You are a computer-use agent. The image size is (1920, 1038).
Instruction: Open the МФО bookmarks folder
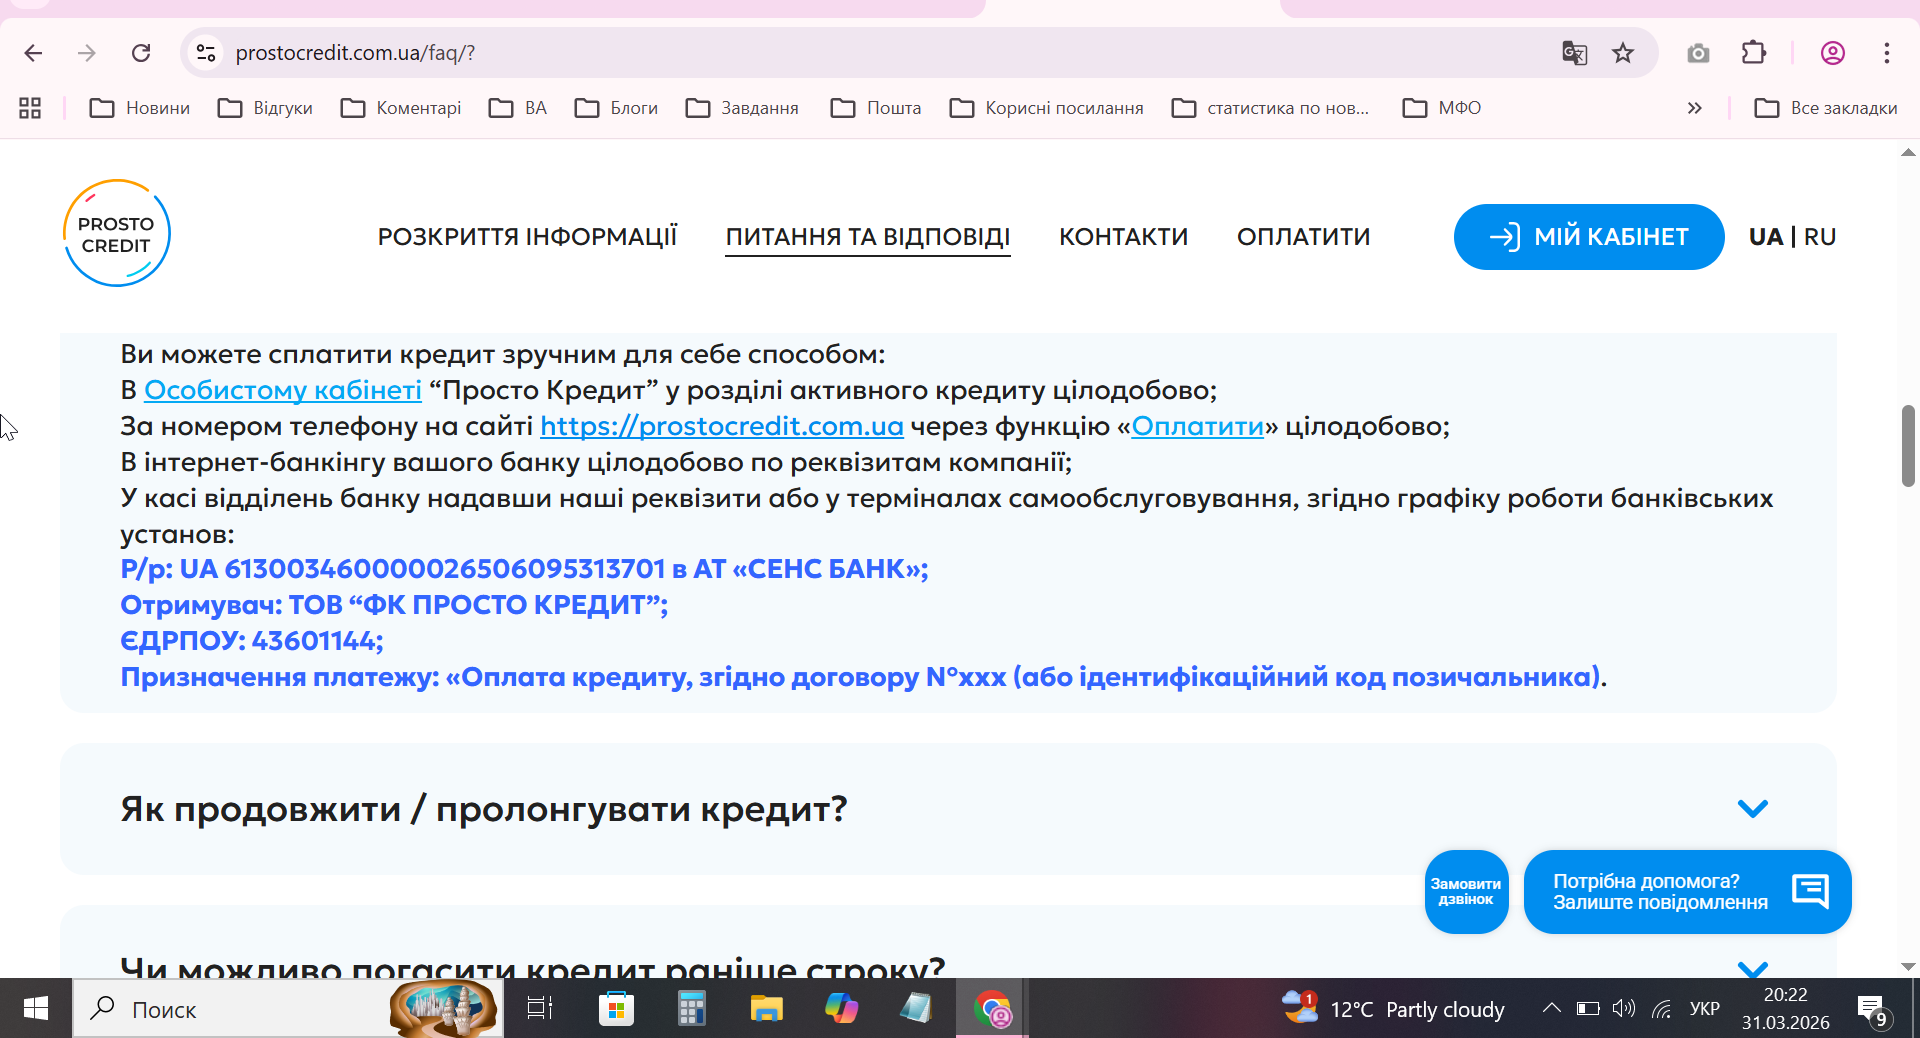coord(1442,108)
